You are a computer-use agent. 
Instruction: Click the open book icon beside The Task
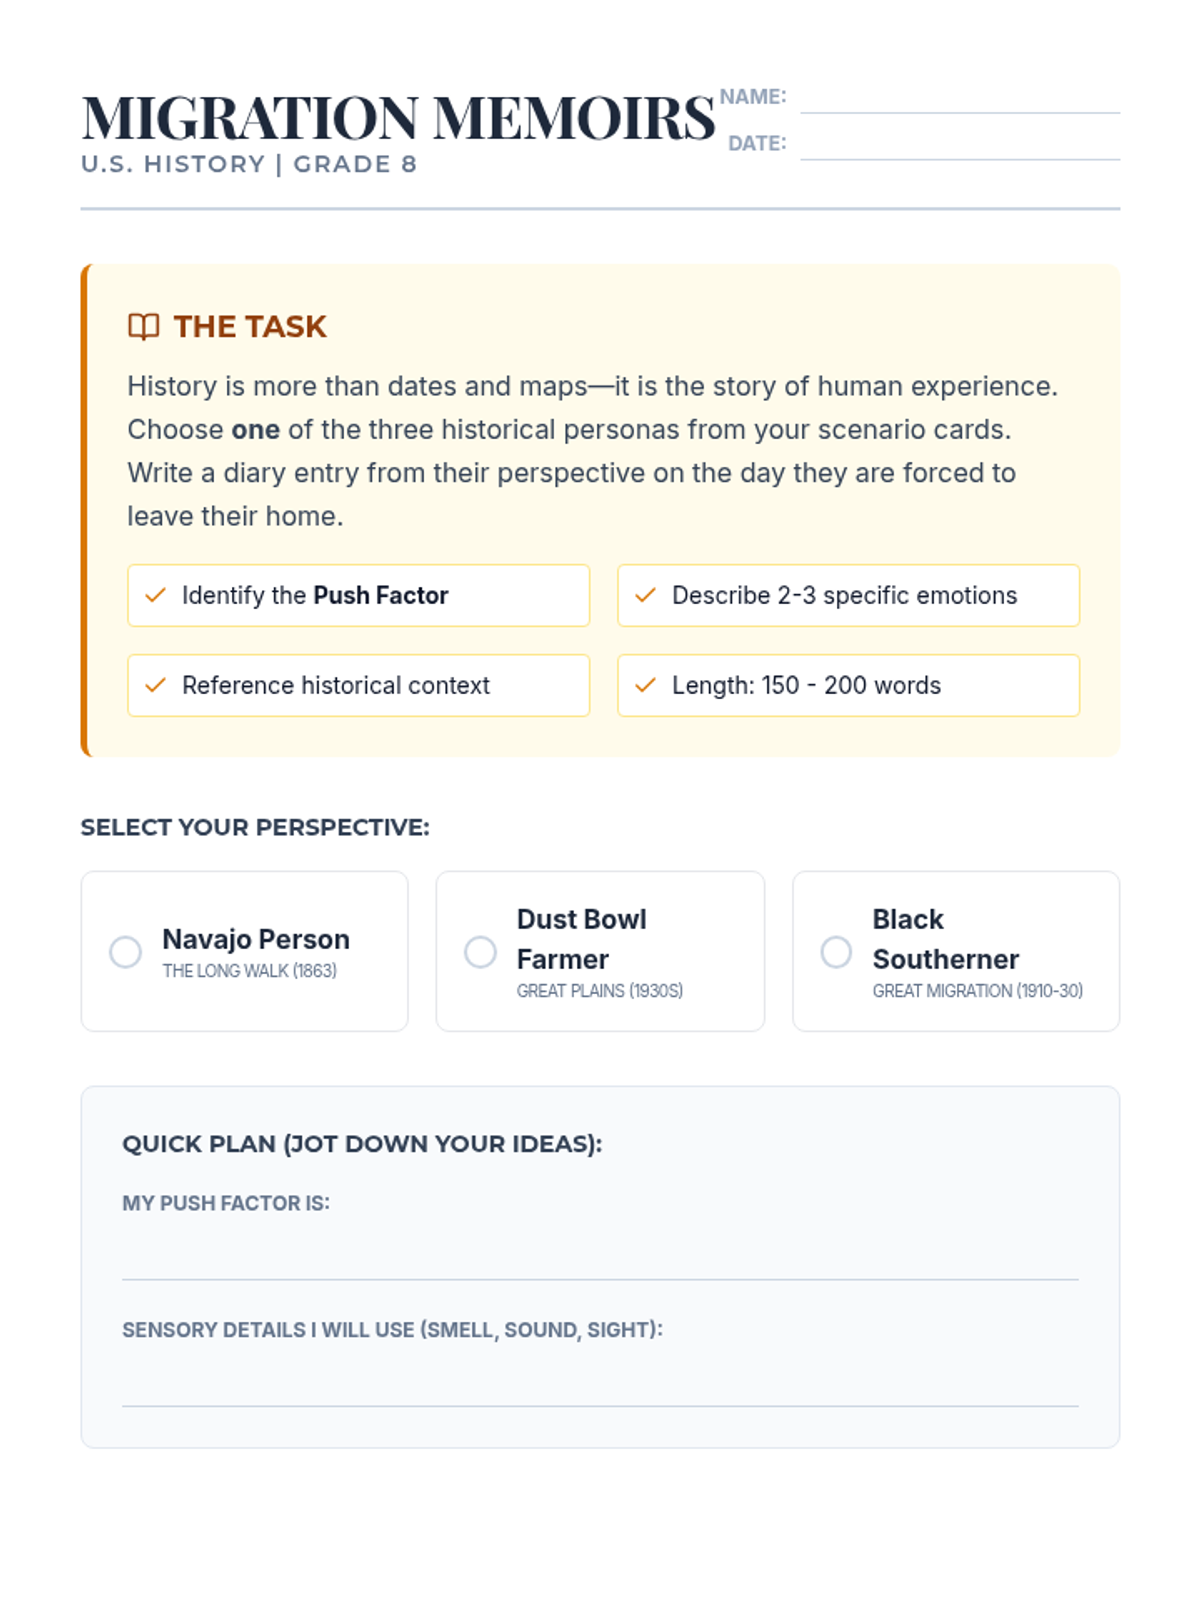[144, 327]
